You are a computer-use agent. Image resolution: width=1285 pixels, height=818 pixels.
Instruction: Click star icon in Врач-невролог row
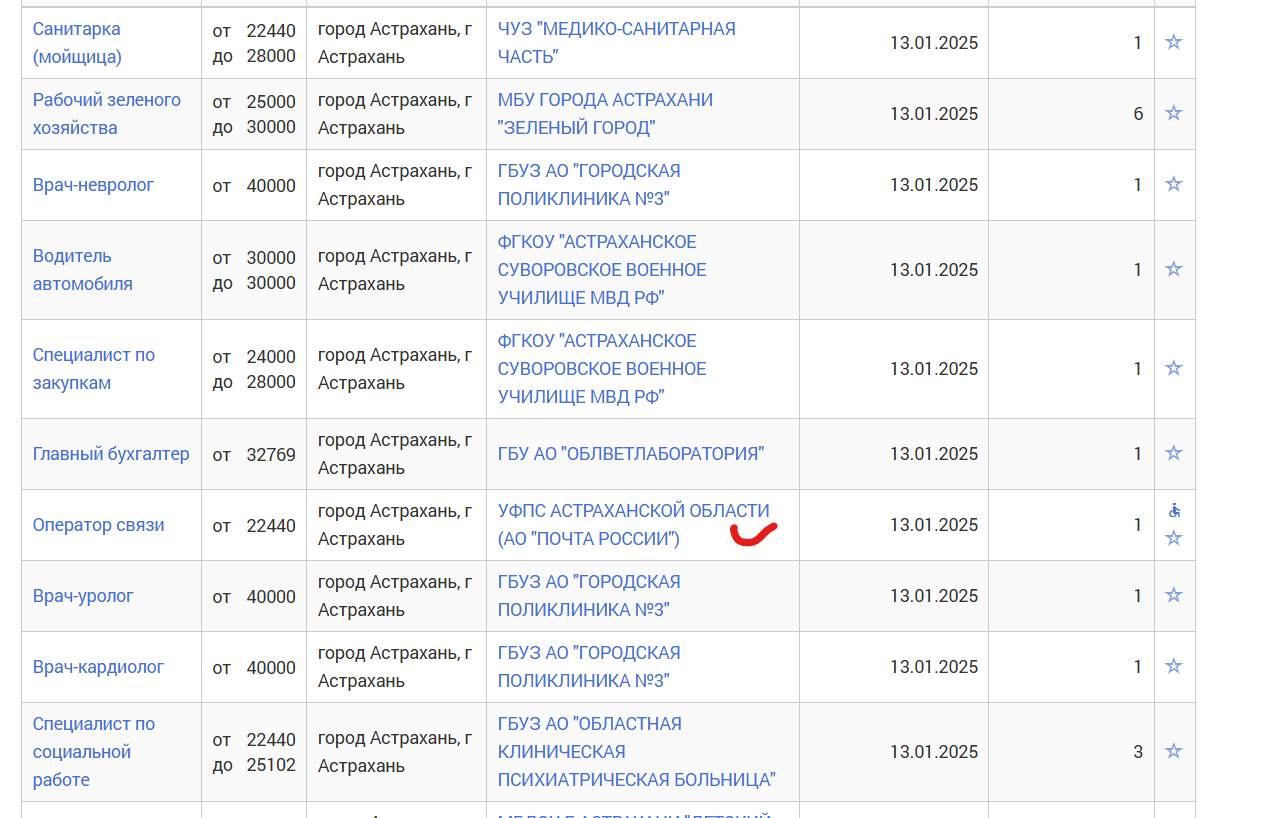tap(1174, 184)
